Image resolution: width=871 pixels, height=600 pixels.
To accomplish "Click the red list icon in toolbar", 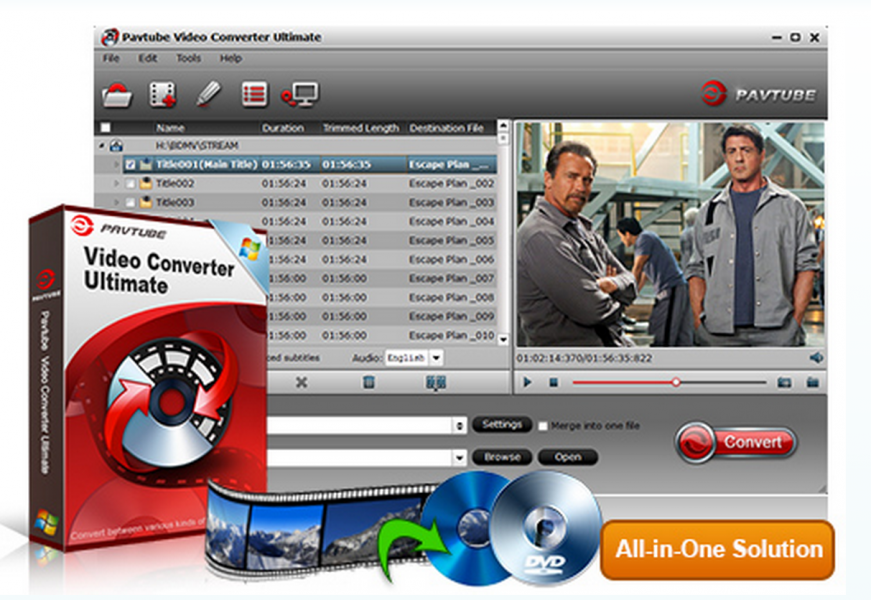I will 254,94.
